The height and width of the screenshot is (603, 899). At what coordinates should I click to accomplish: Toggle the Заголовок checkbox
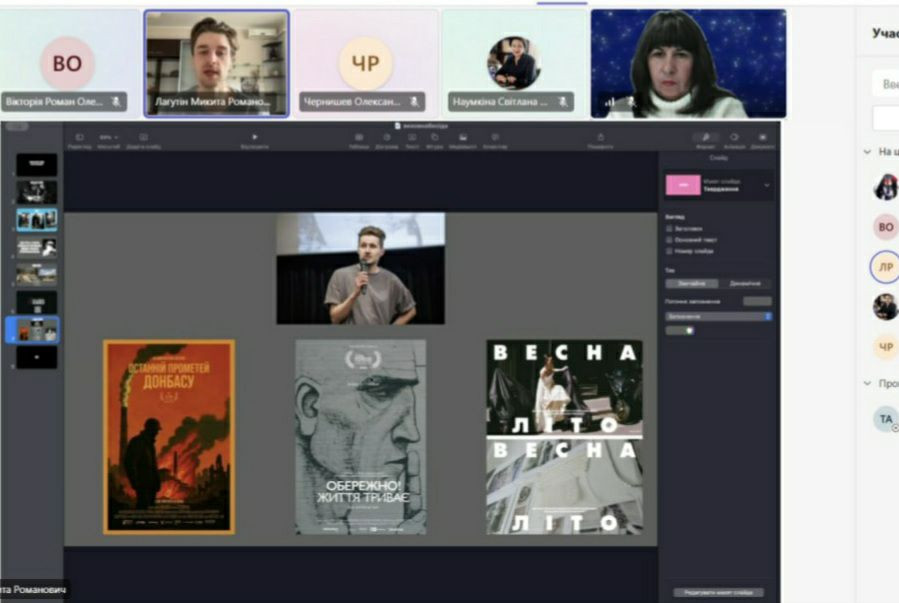669,229
